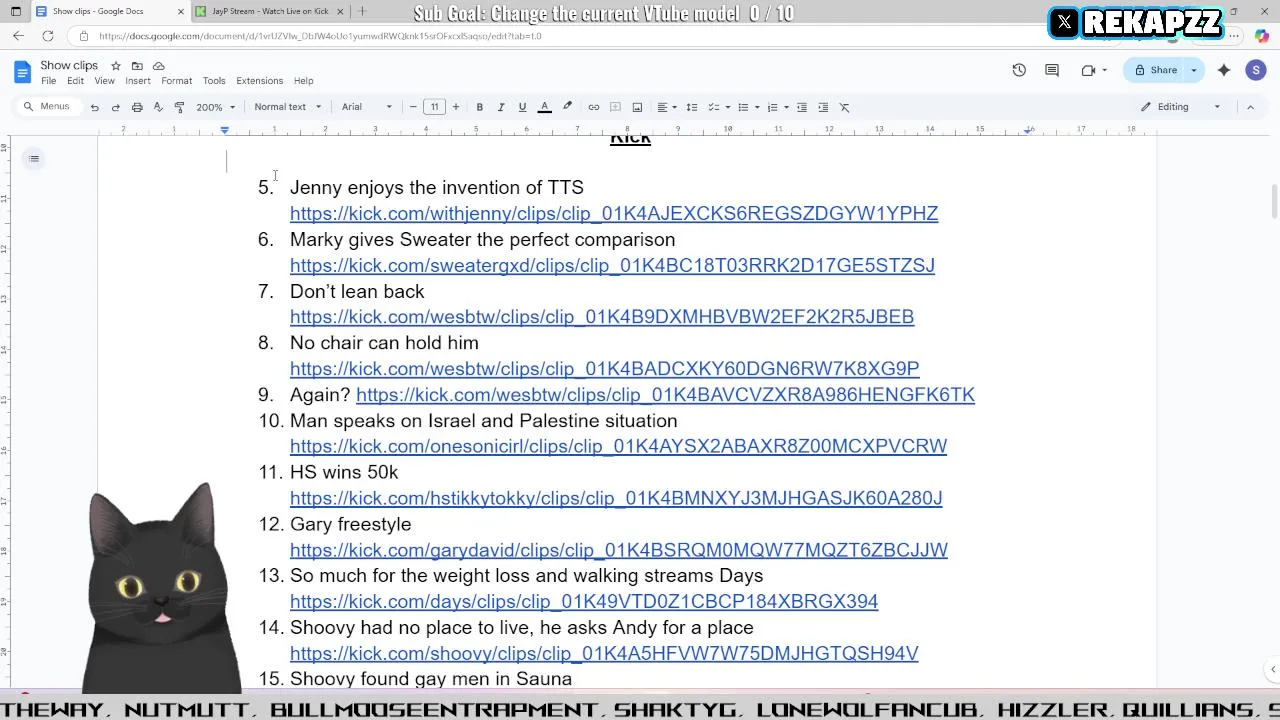Open the Tools menu
Image resolution: width=1280 pixels, height=720 pixels.
214,81
